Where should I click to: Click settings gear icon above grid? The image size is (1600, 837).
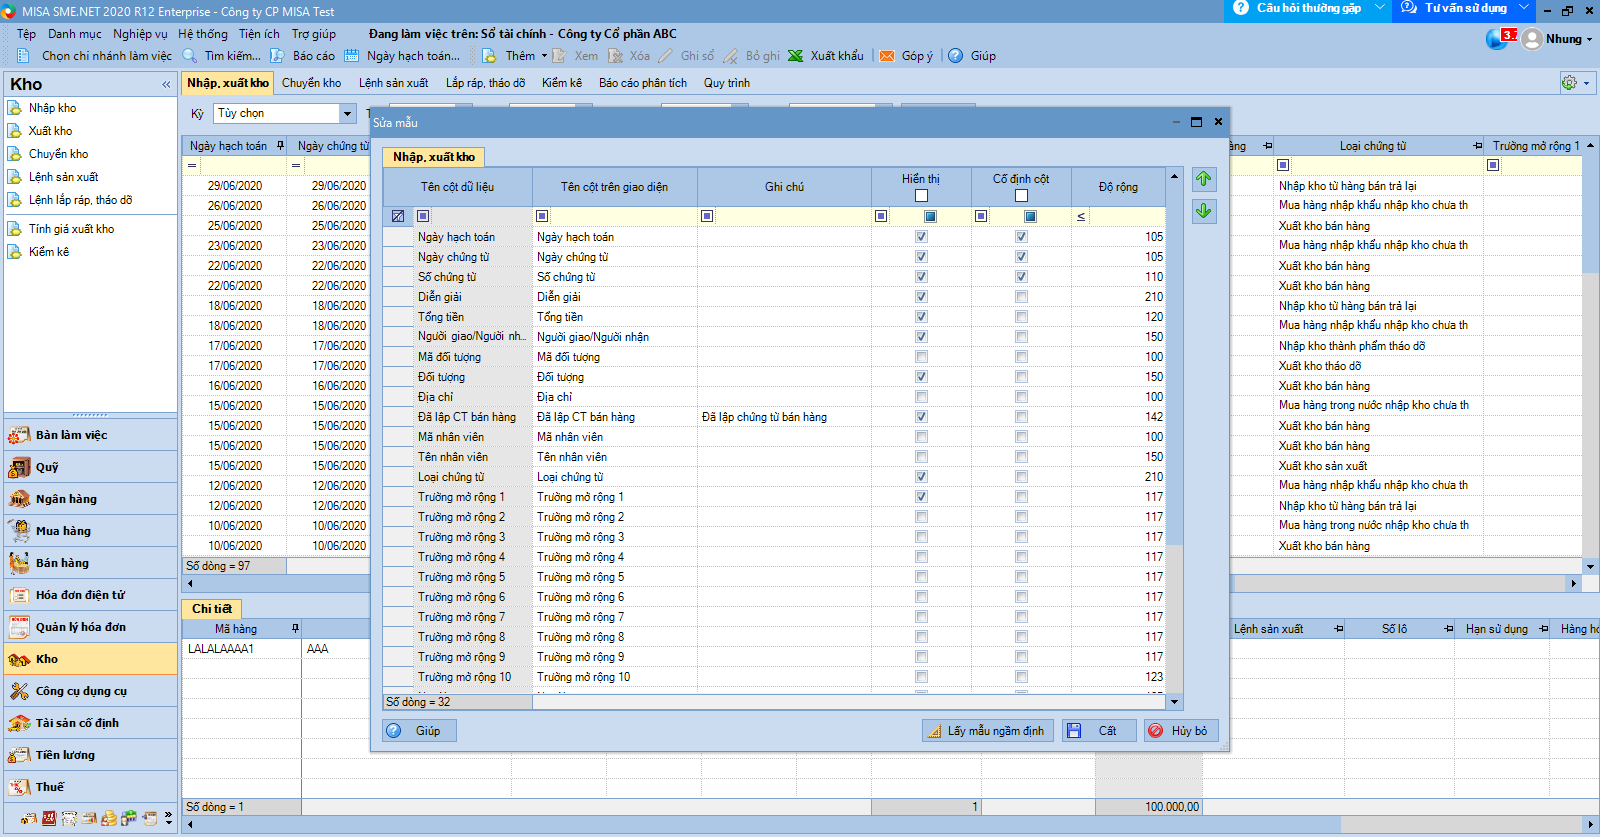click(x=1569, y=83)
